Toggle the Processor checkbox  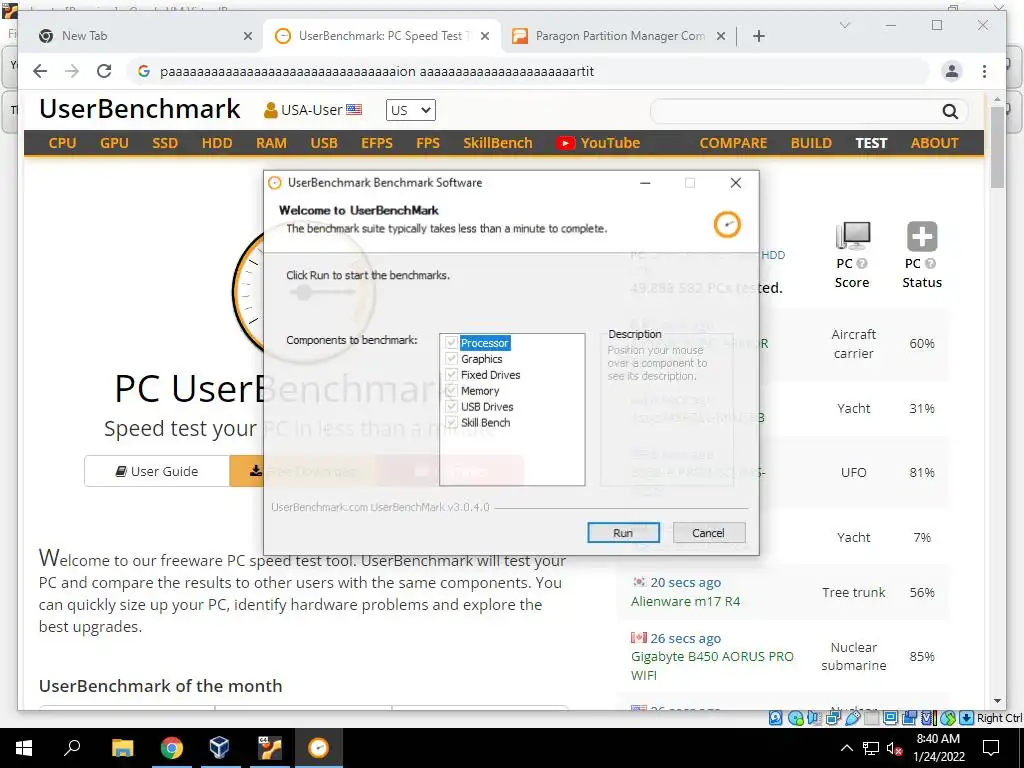coord(451,343)
